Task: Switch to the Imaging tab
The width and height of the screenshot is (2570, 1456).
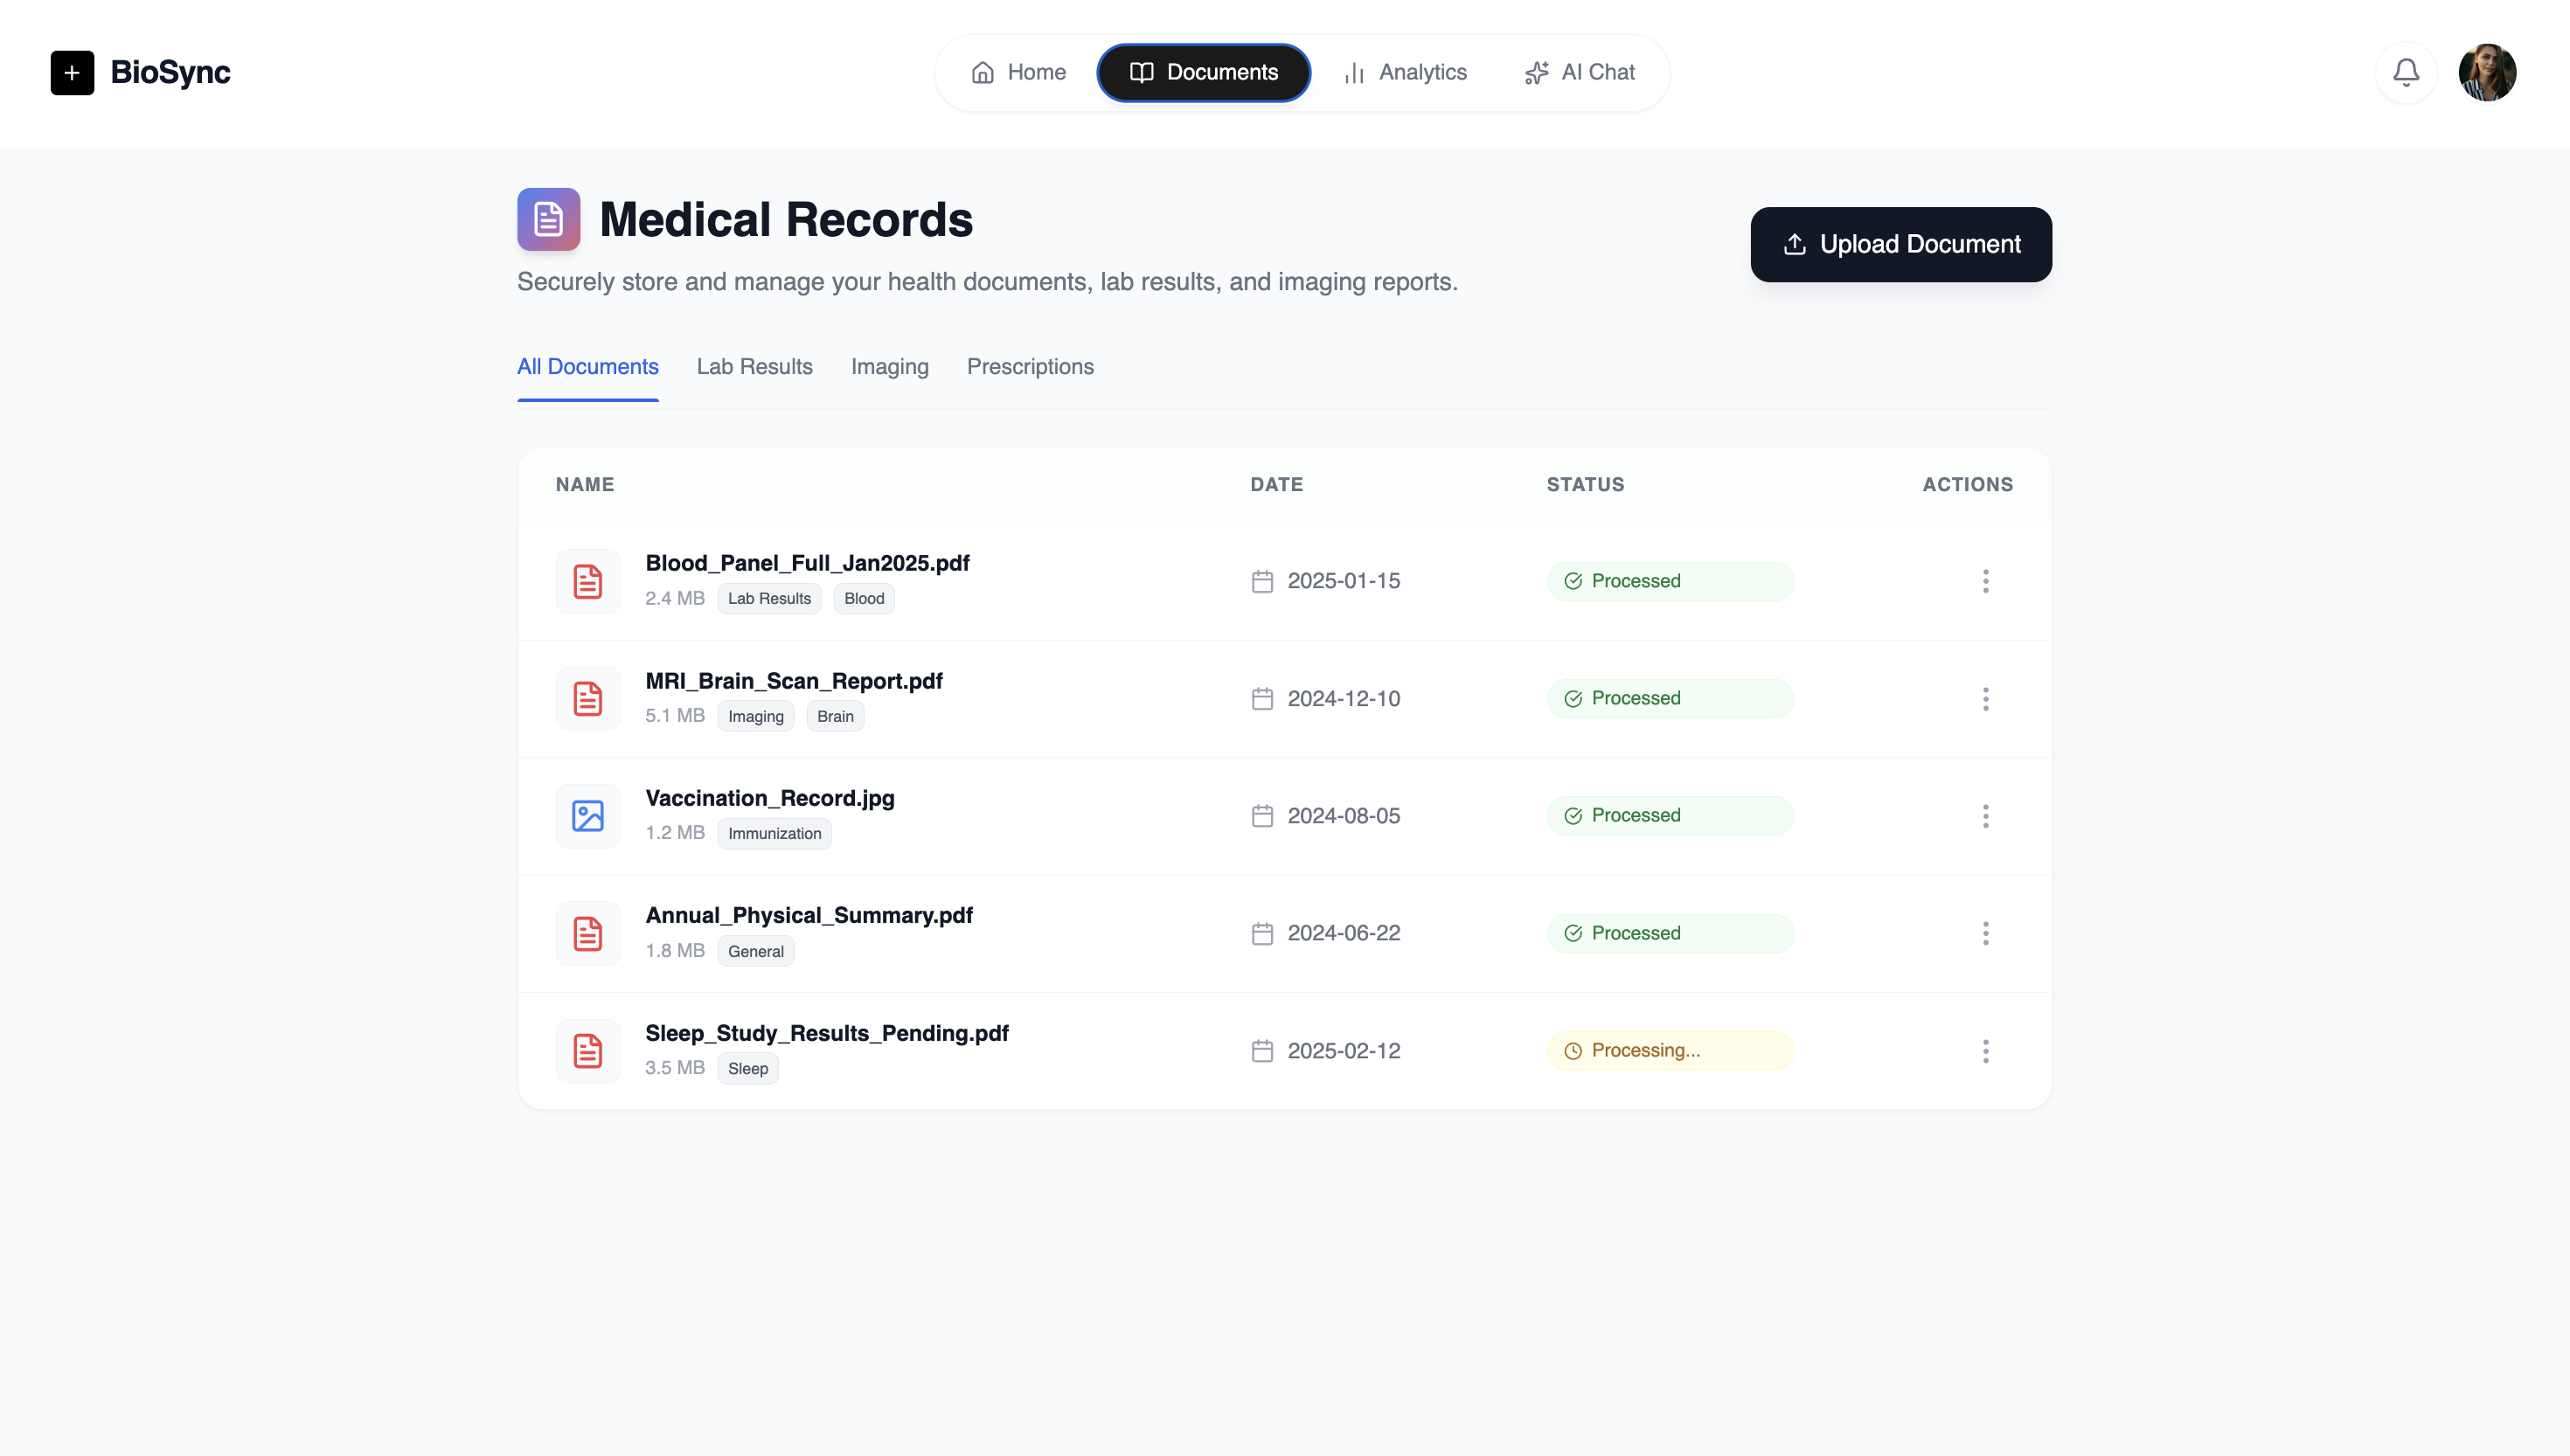Action: tap(889, 367)
